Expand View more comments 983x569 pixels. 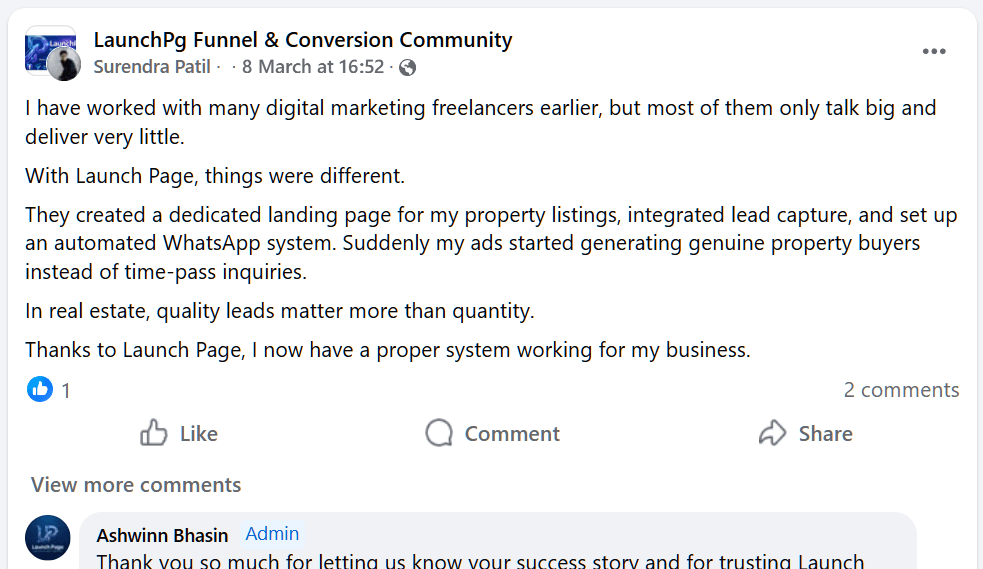(x=136, y=485)
